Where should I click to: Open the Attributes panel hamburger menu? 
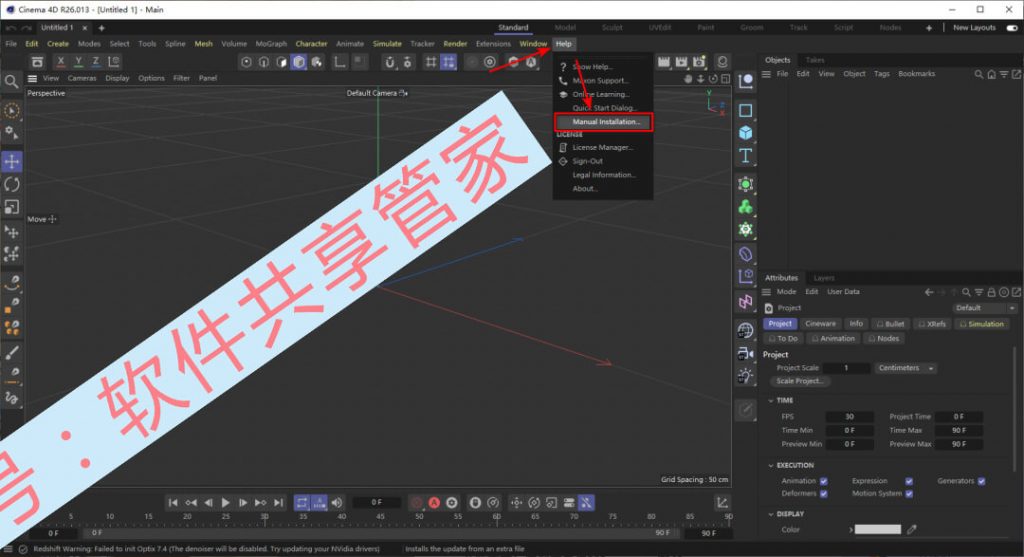[x=767, y=292]
